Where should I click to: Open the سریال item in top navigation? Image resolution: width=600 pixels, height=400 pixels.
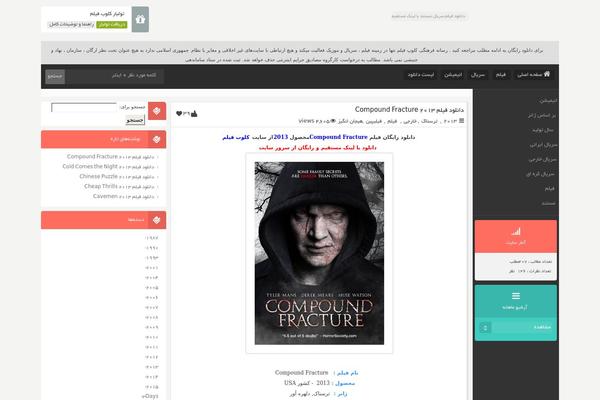tap(478, 75)
